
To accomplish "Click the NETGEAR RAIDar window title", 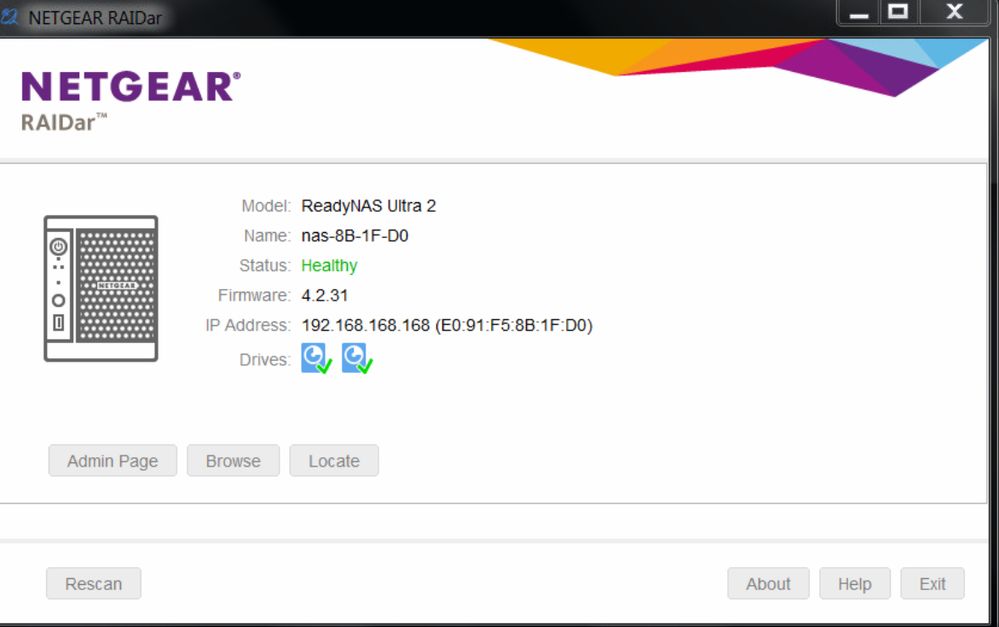I will [96, 18].
